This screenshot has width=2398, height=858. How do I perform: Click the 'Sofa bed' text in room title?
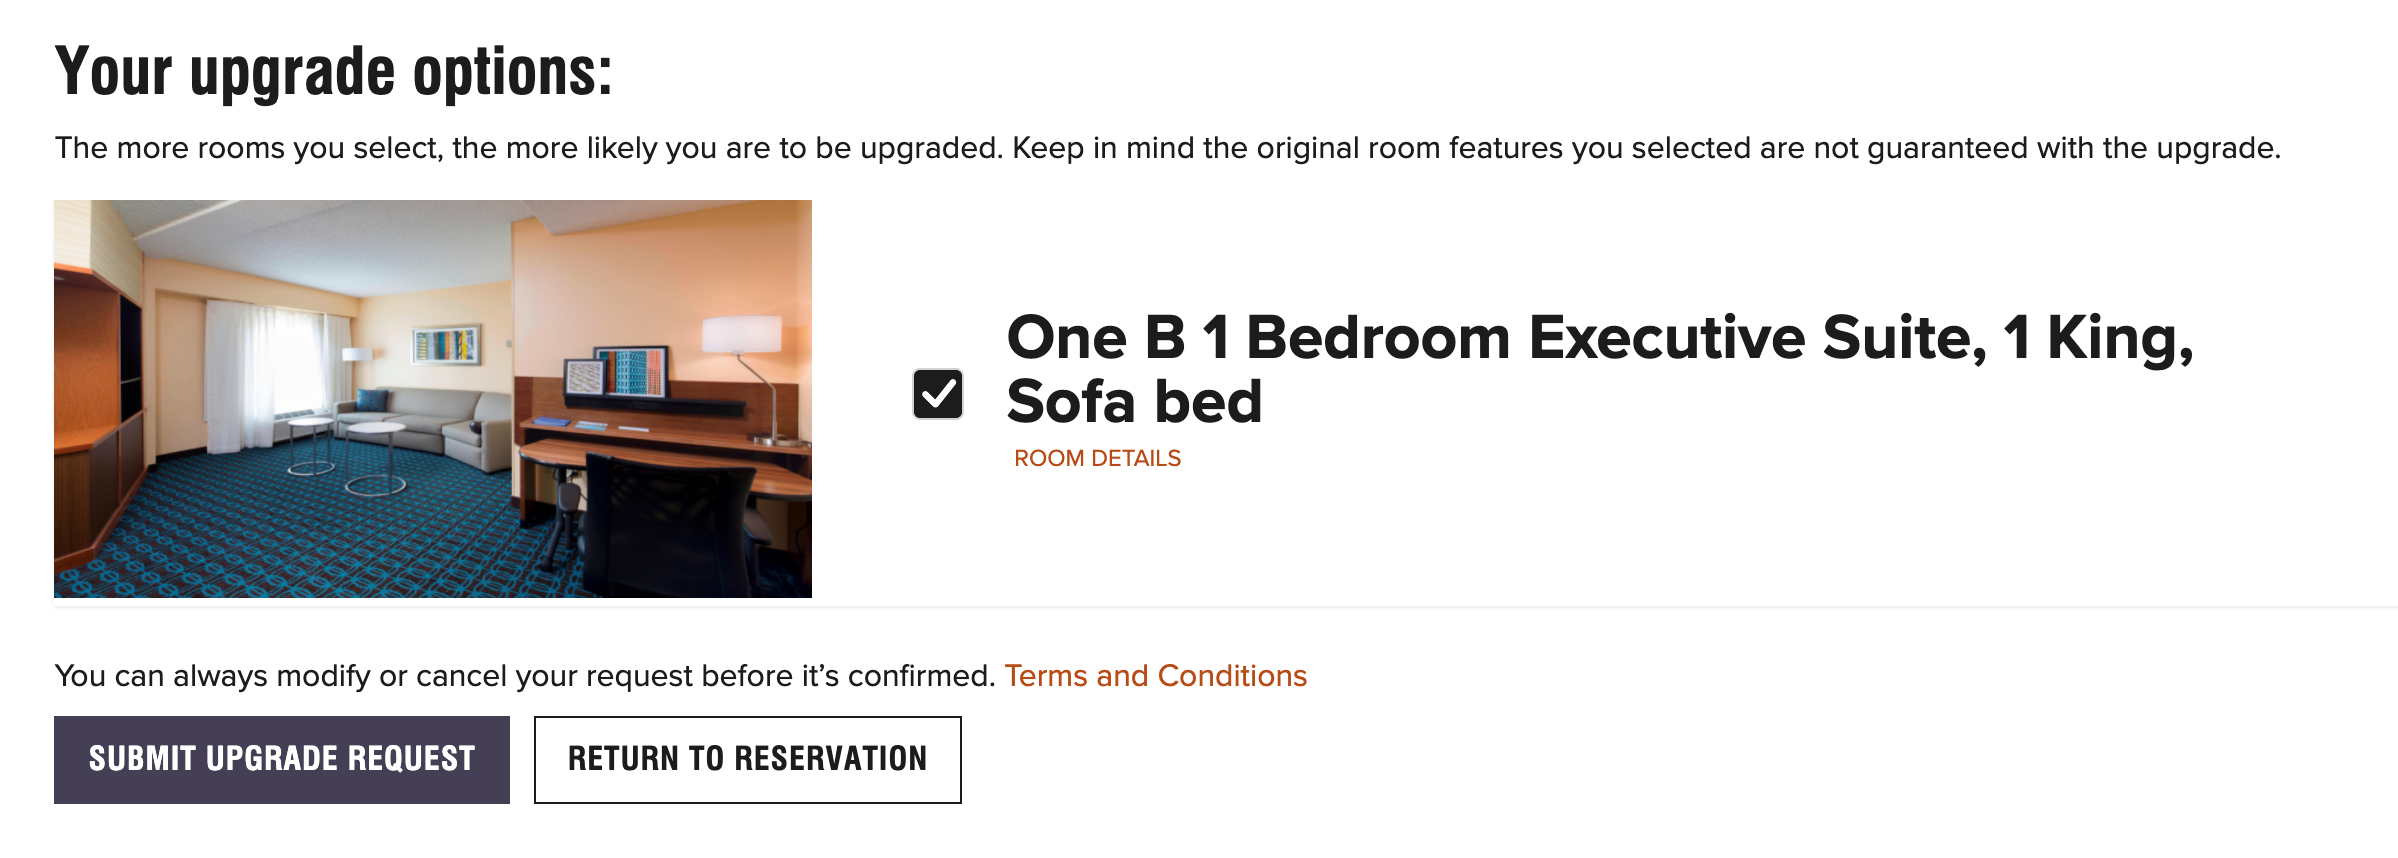(1133, 402)
